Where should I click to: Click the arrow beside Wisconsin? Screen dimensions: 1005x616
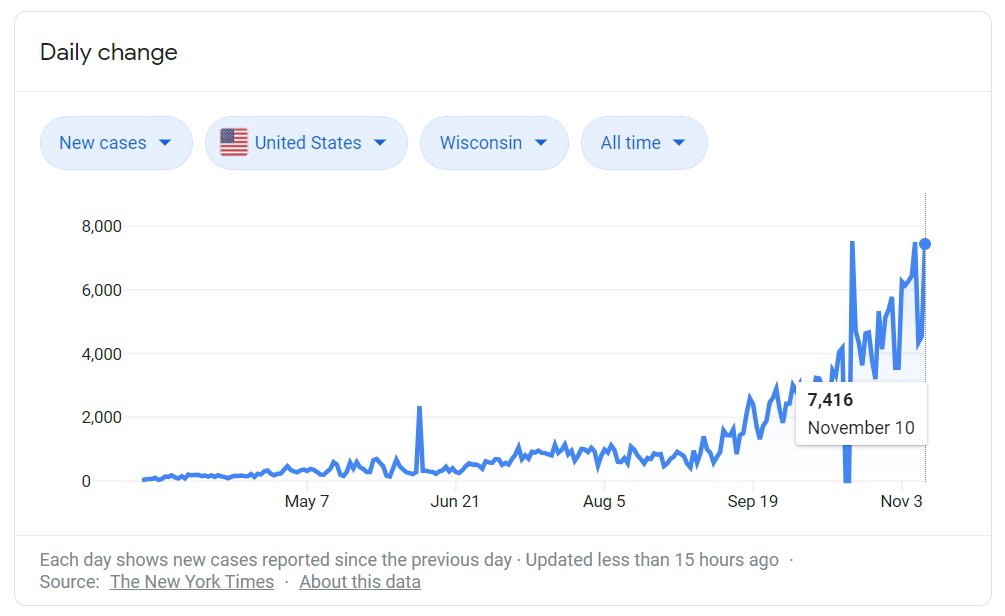tap(541, 143)
